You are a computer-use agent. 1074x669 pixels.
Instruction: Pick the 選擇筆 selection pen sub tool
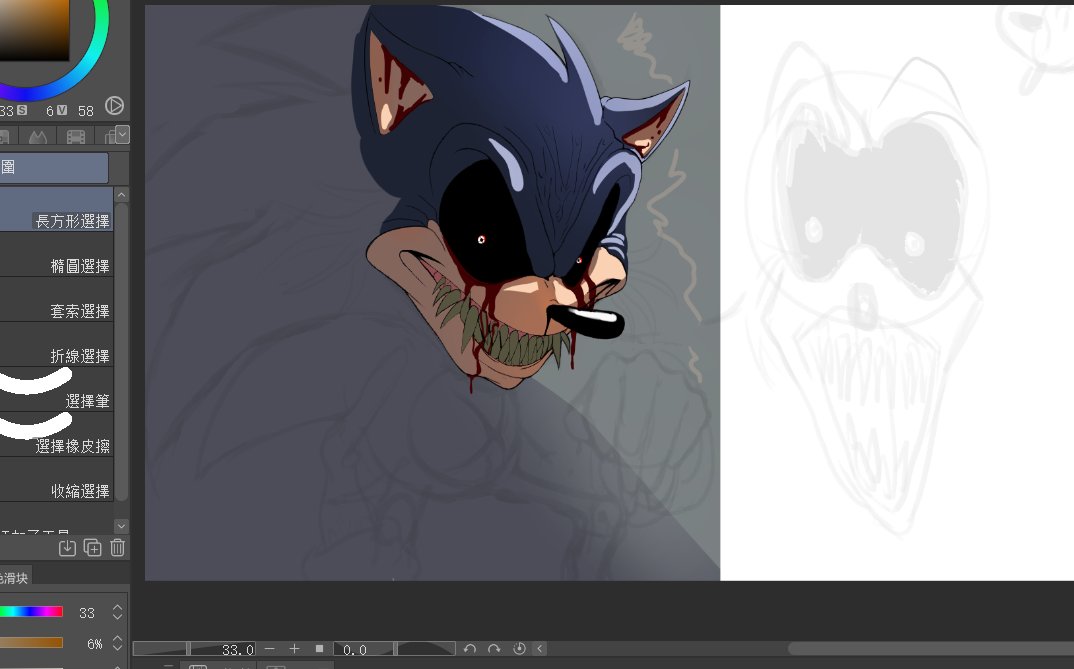(56, 390)
